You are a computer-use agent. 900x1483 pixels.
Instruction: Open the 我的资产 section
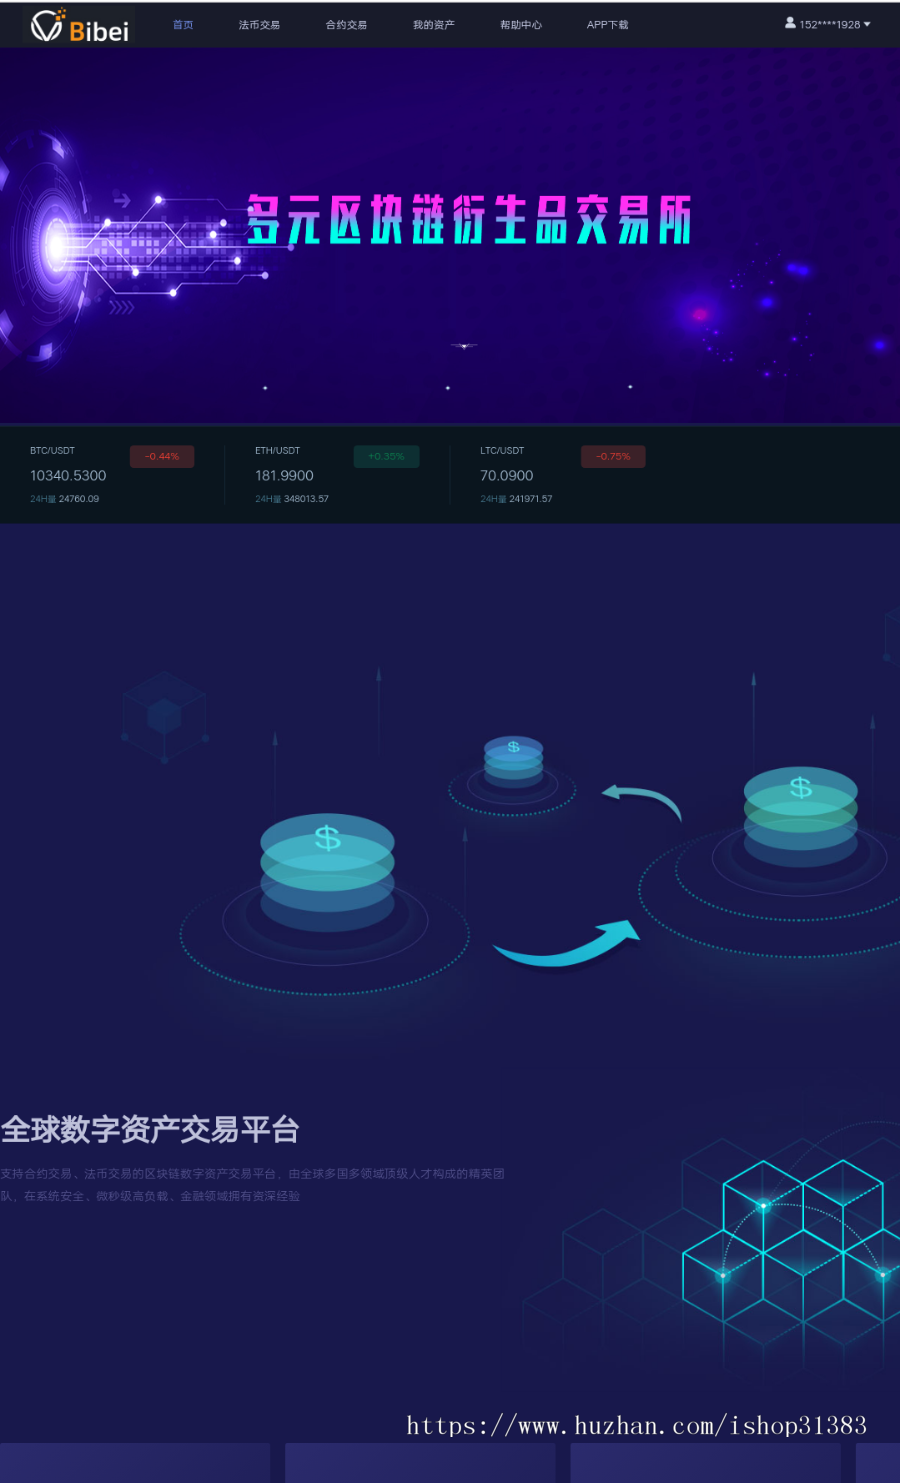[432, 24]
